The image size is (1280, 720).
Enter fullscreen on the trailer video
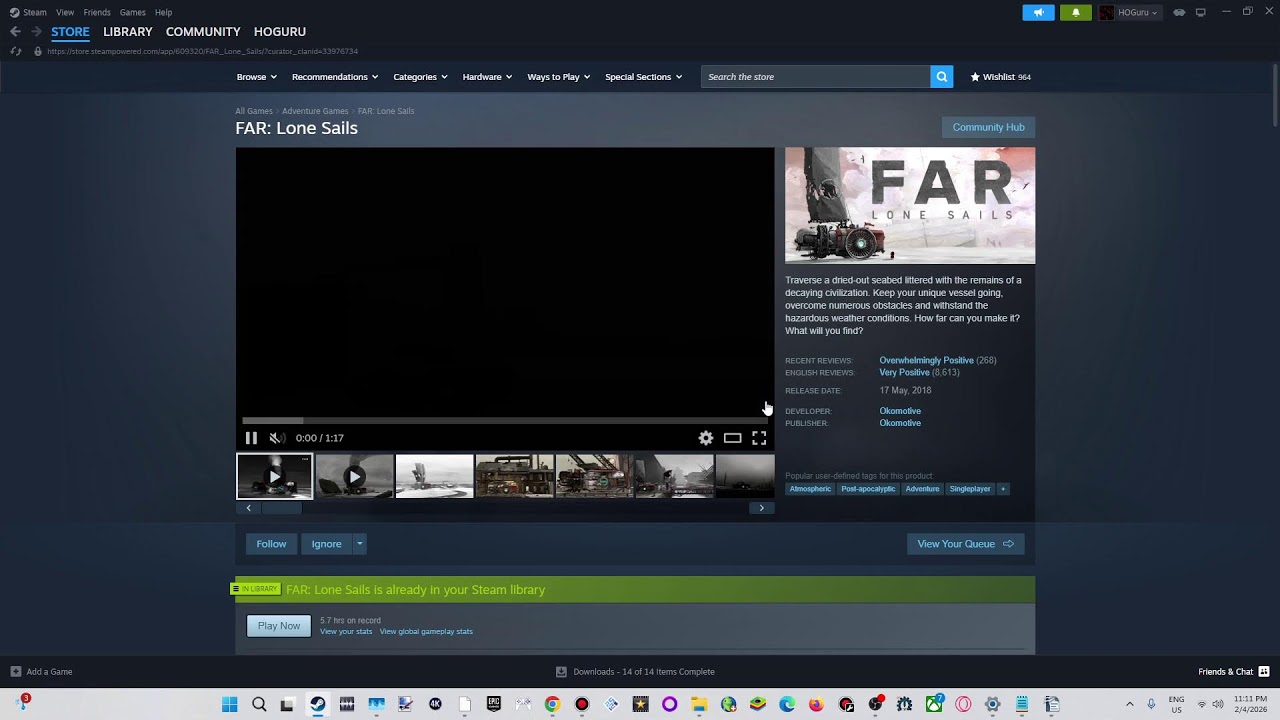click(x=759, y=438)
